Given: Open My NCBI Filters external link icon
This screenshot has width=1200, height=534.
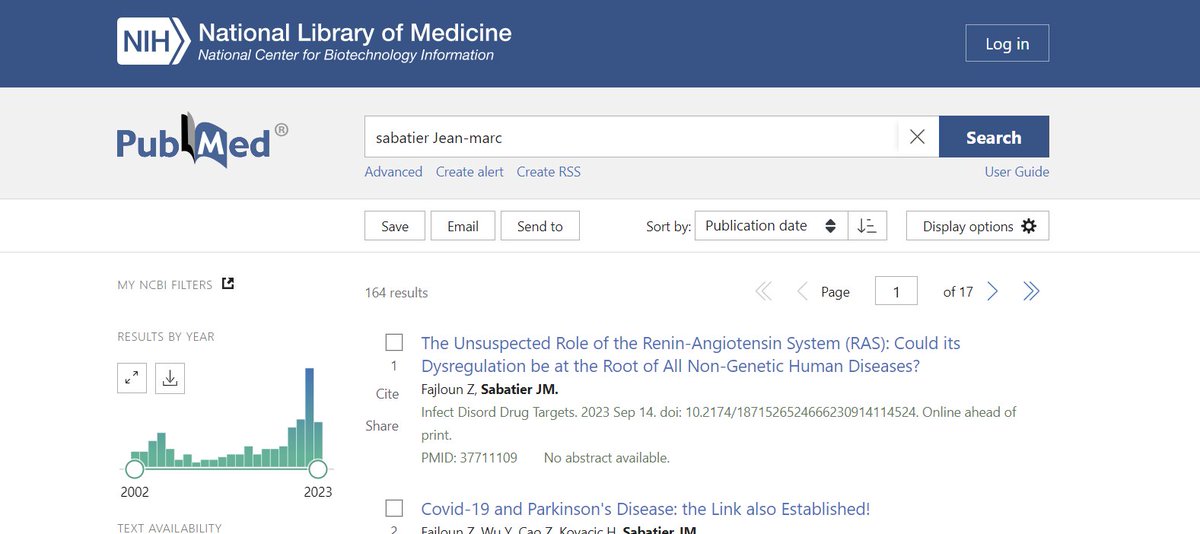Looking at the screenshot, I should (228, 284).
